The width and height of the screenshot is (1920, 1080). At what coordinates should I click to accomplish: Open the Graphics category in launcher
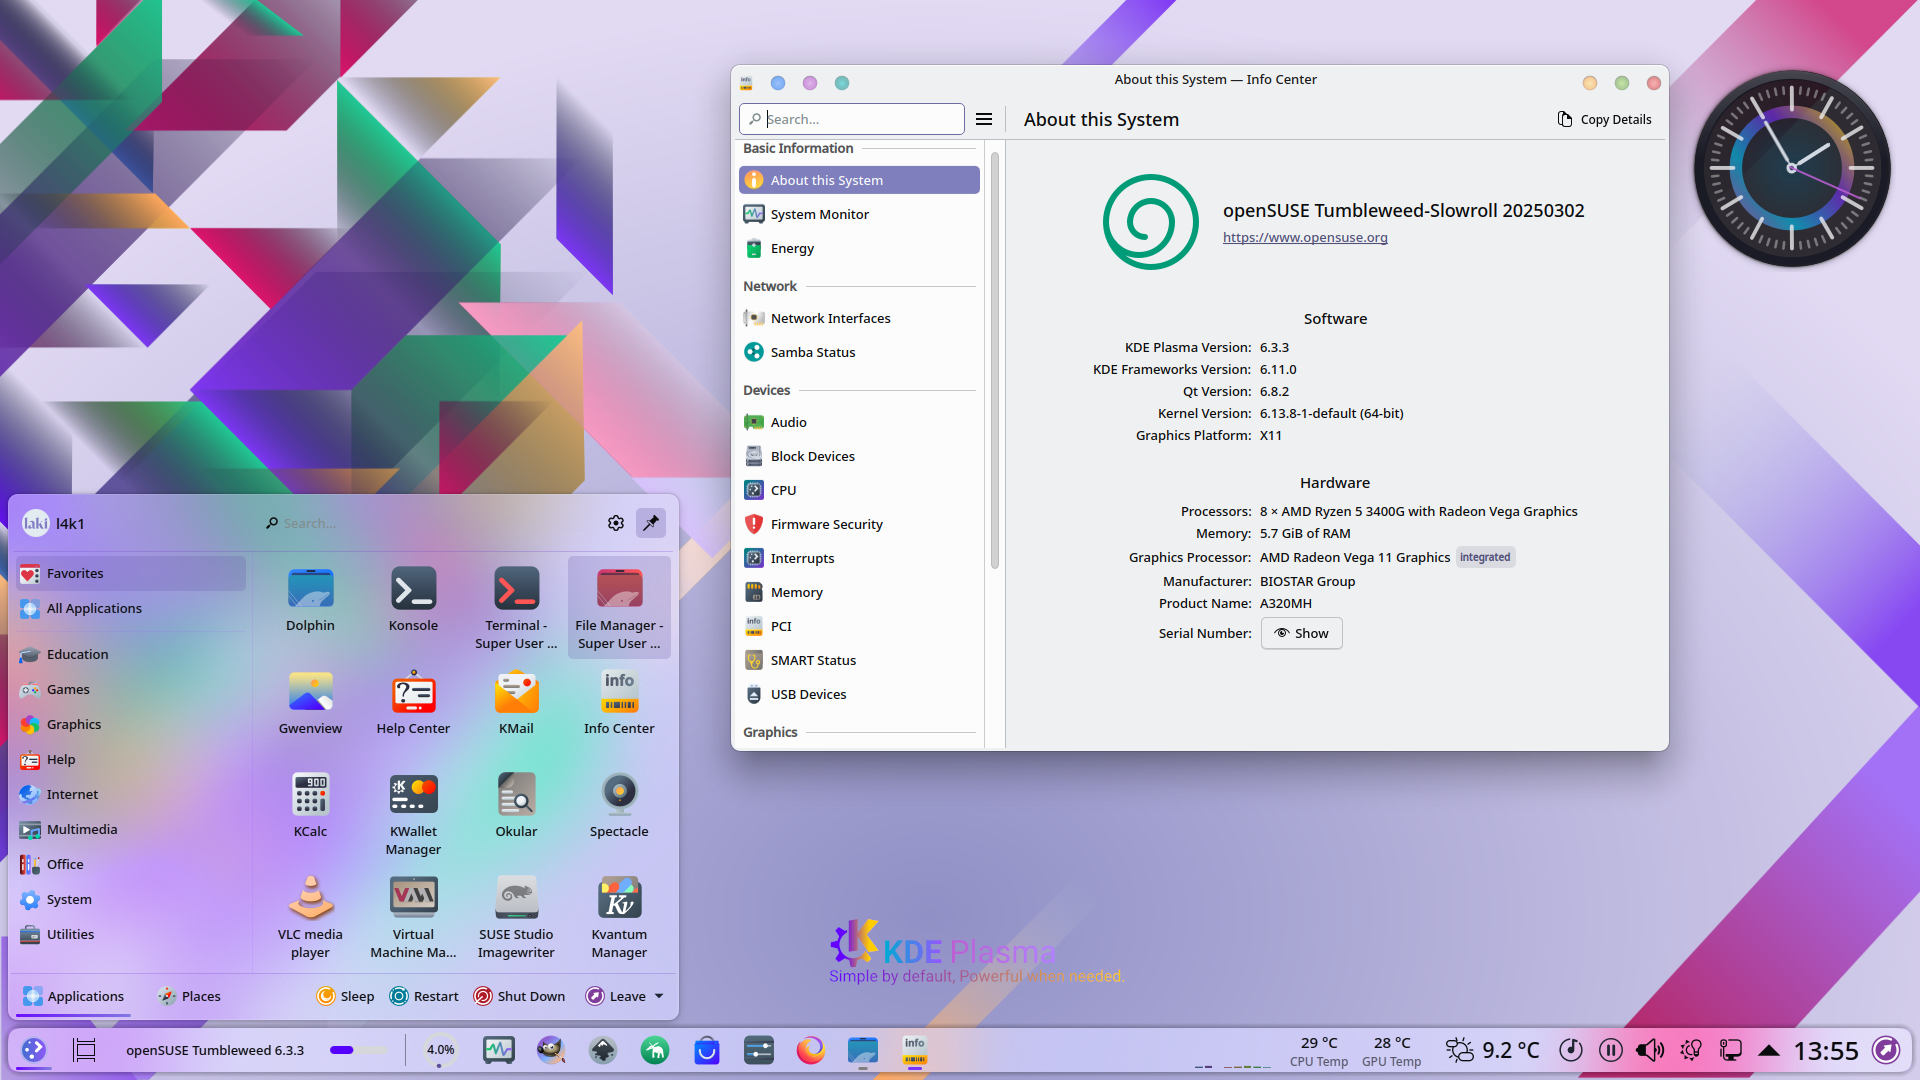point(130,724)
